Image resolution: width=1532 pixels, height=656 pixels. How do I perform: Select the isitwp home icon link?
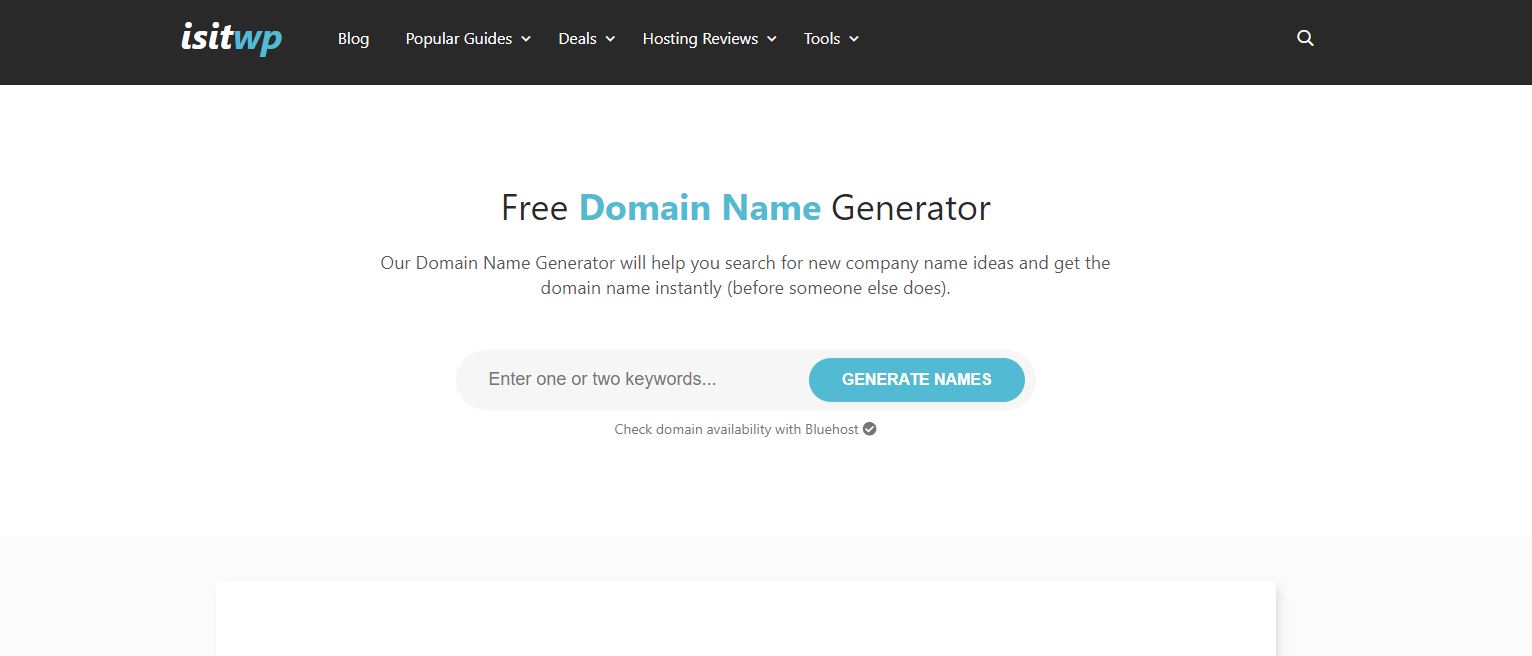230,39
